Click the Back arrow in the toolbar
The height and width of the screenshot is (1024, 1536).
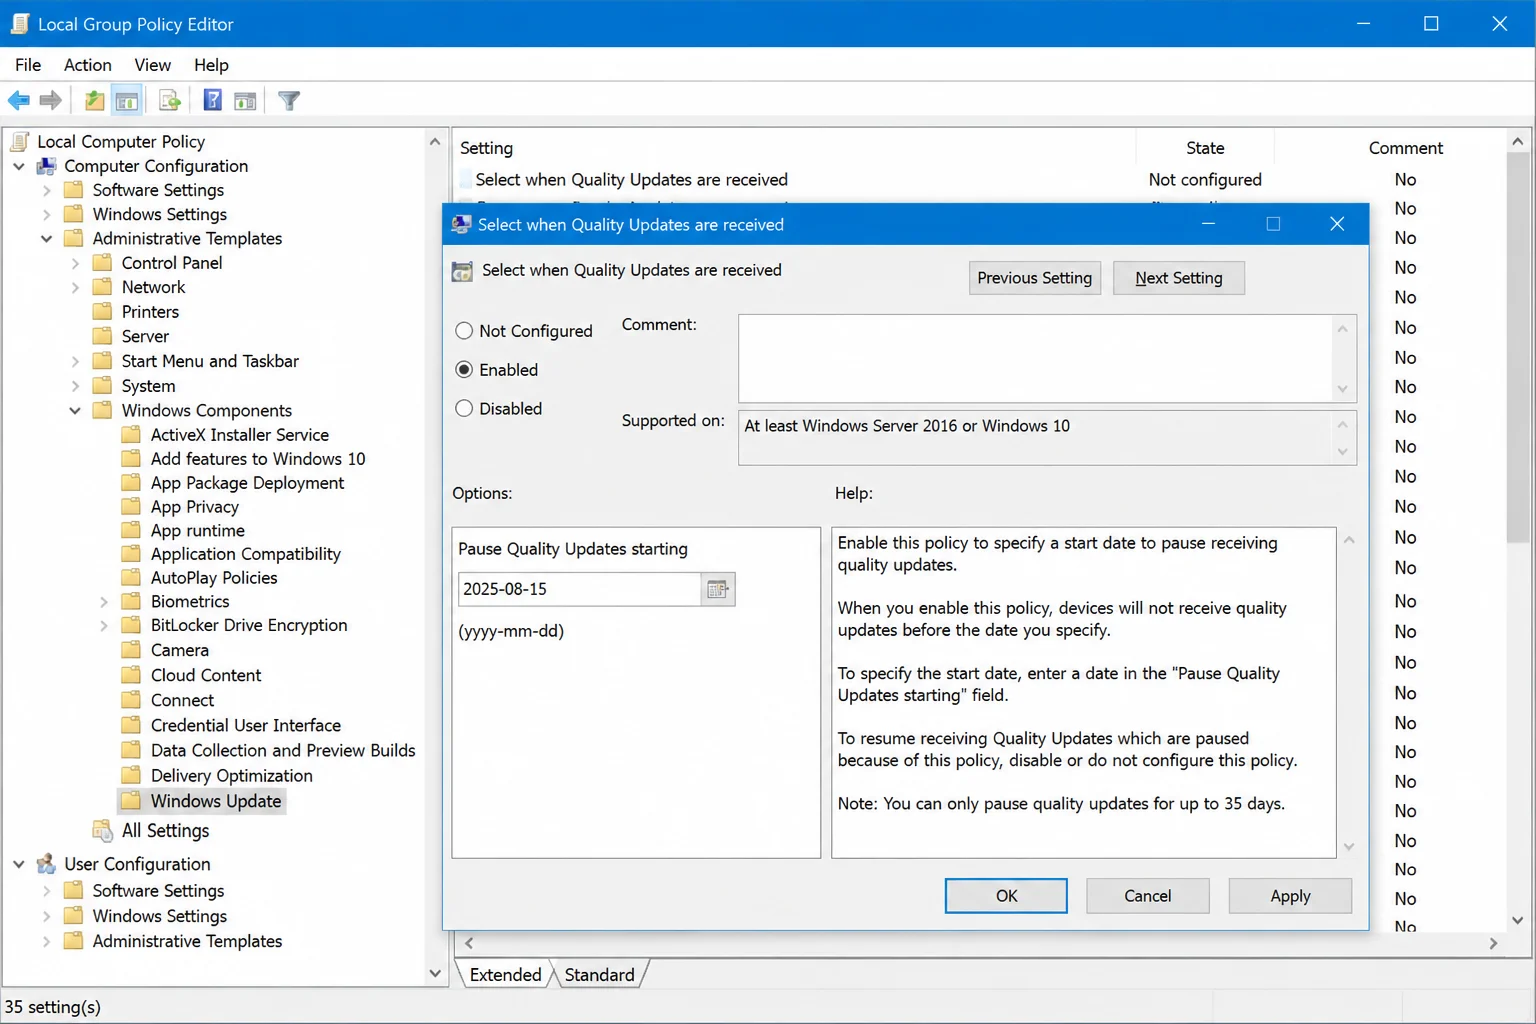pos(19,100)
